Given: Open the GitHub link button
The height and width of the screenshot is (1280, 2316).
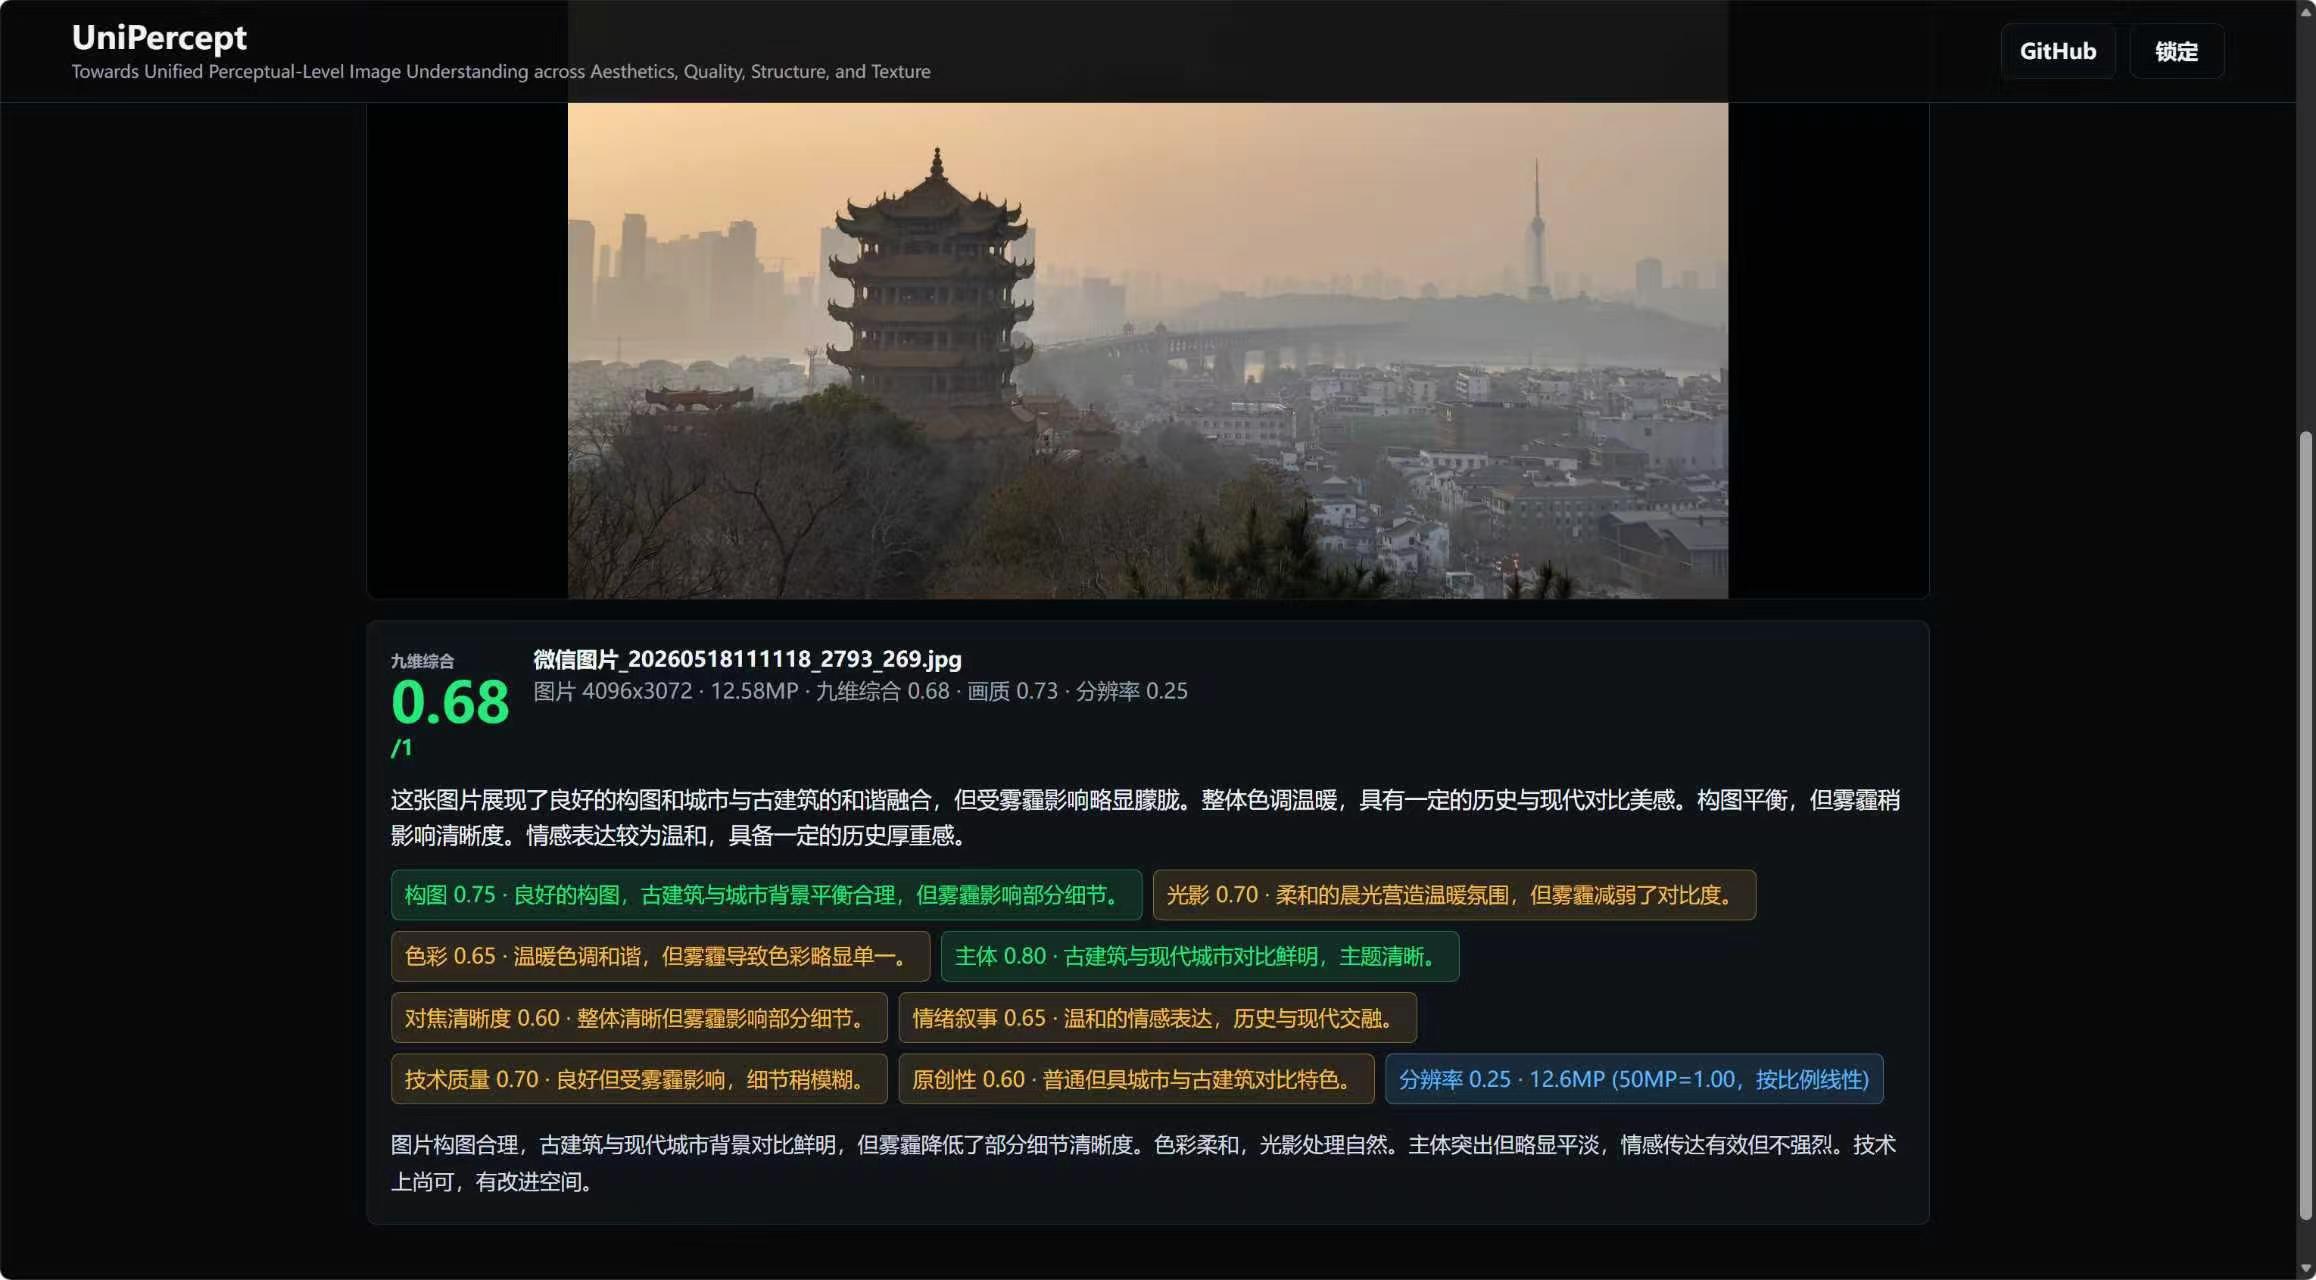Looking at the screenshot, I should [x=2057, y=51].
